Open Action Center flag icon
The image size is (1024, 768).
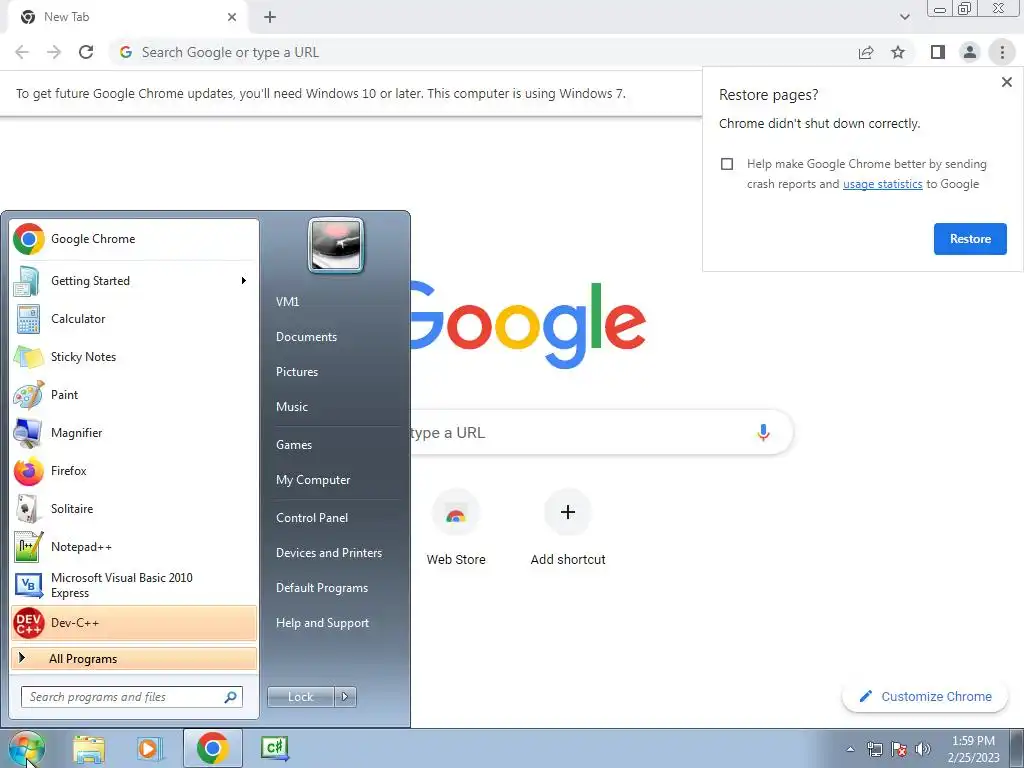point(899,749)
